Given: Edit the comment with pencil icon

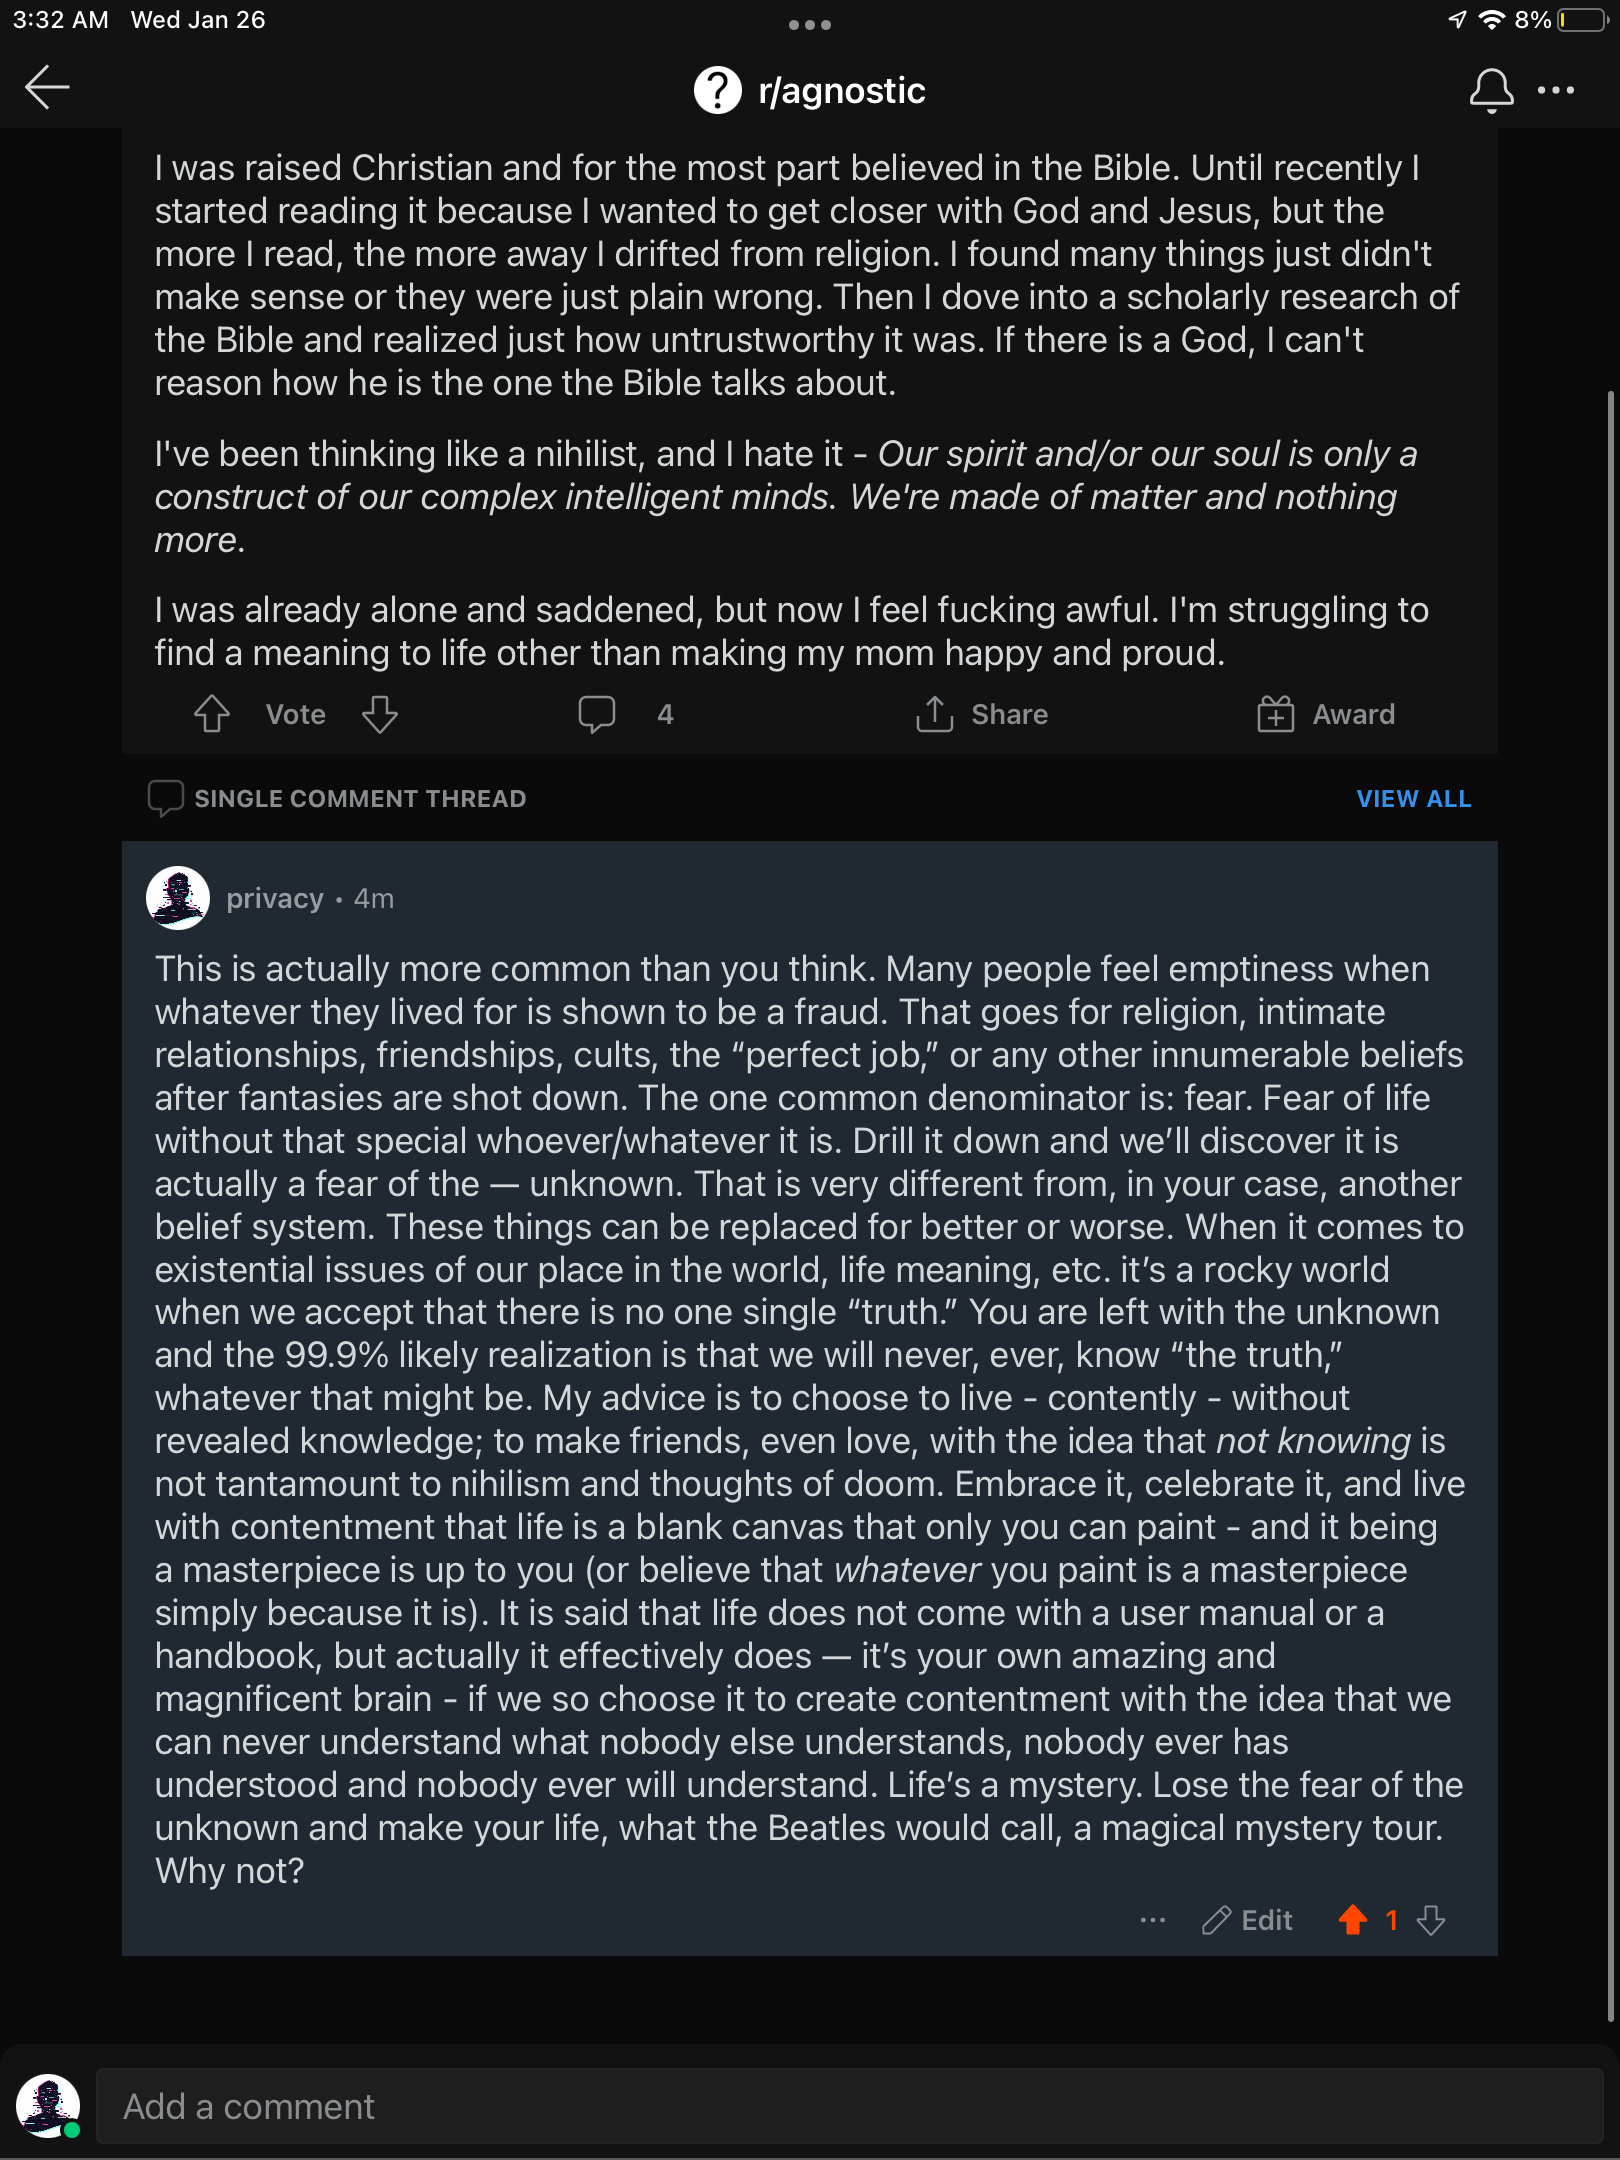Looking at the screenshot, I should pyautogui.click(x=1247, y=1920).
